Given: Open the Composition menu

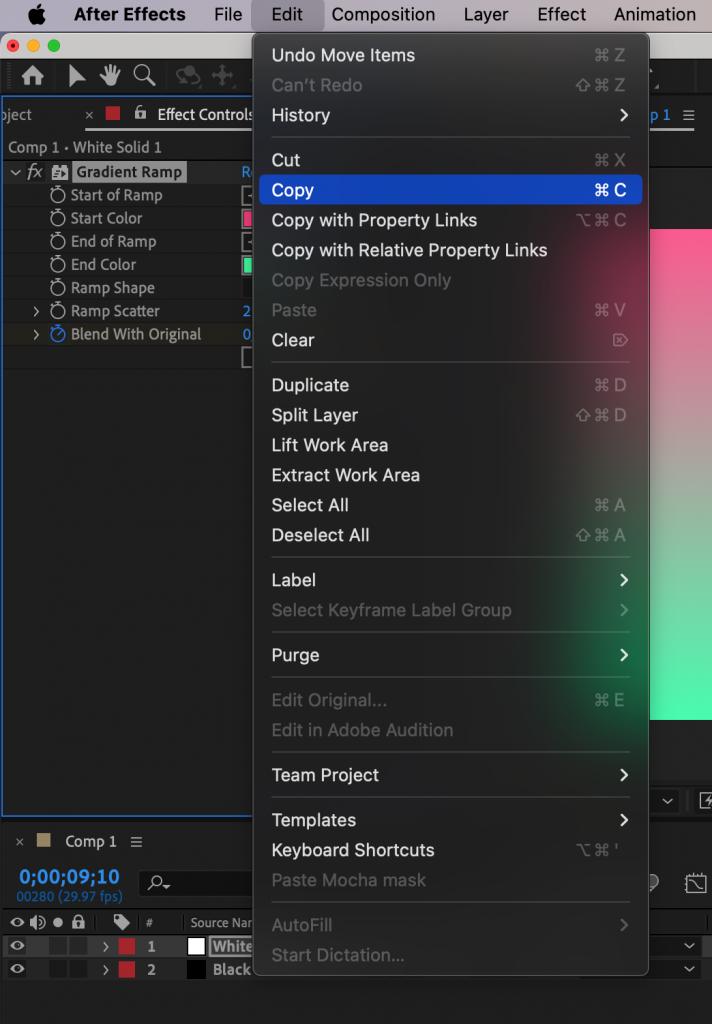Looking at the screenshot, I should (383, 14).
